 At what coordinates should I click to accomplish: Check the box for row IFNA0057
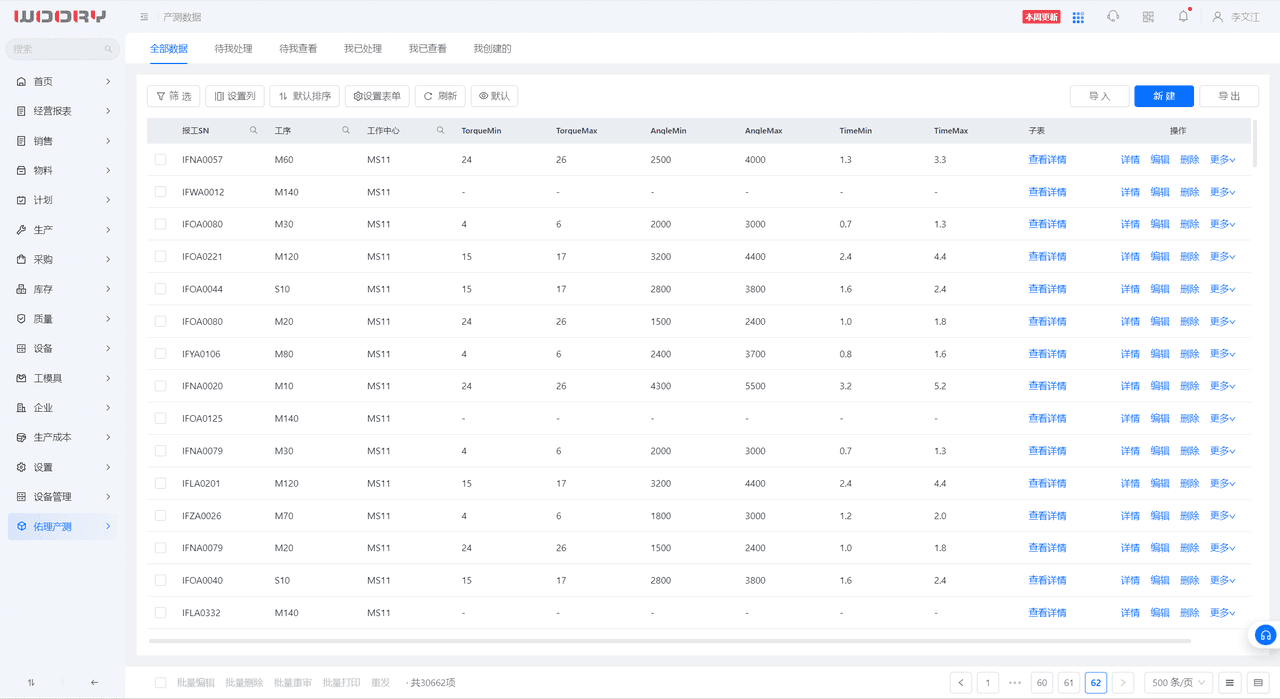click(x=160, y=160)
